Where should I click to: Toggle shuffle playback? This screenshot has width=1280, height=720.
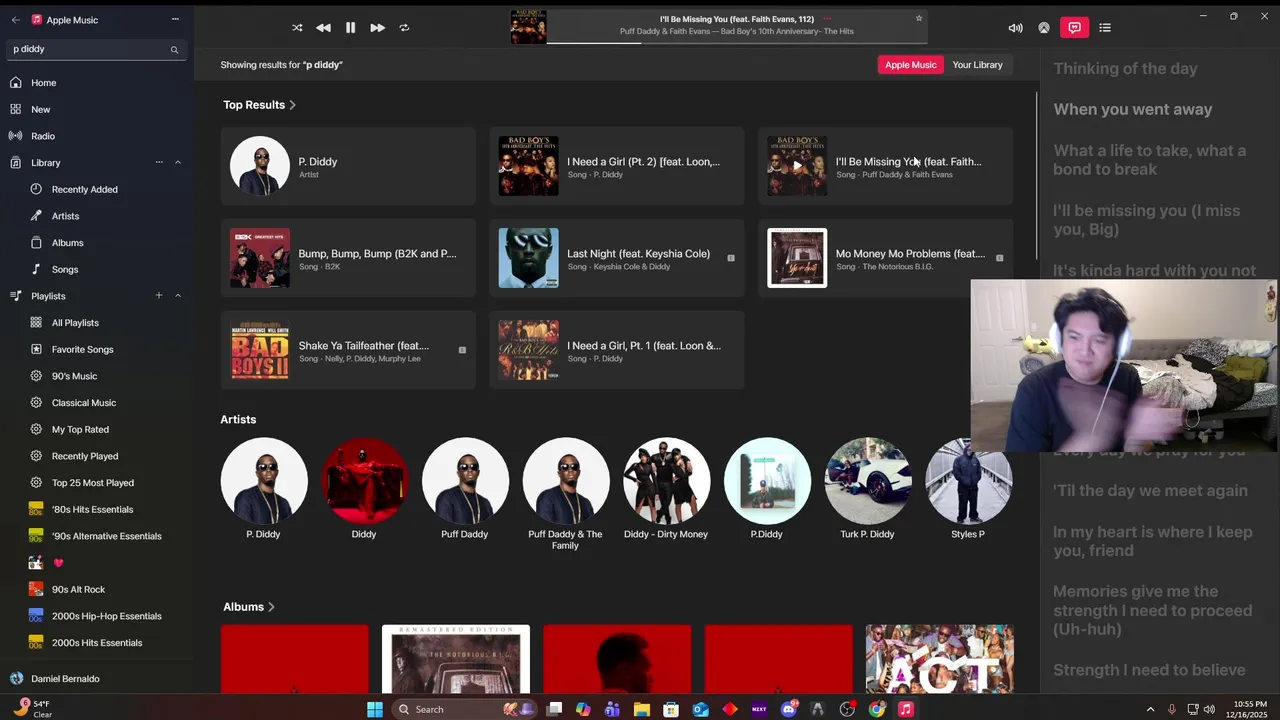tap(297, 28)
